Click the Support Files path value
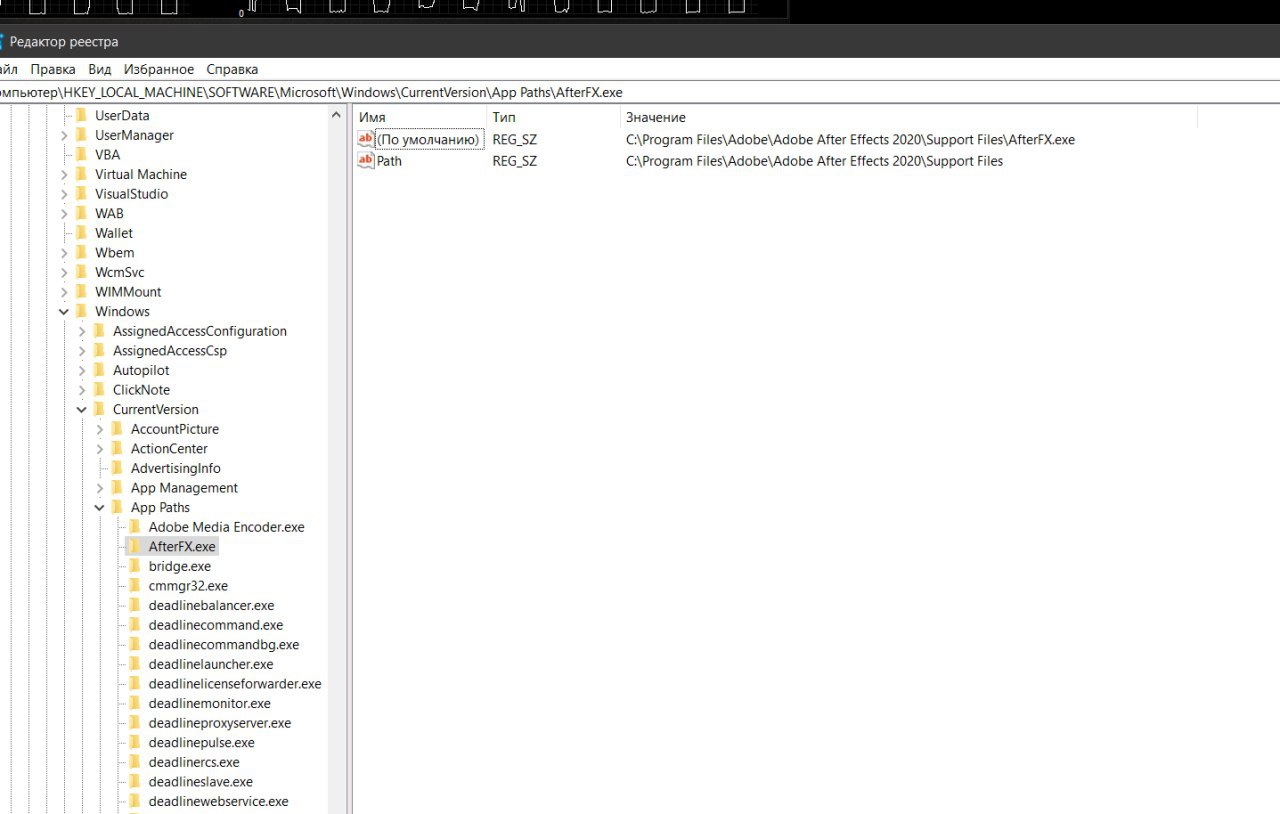 [814, 161]
